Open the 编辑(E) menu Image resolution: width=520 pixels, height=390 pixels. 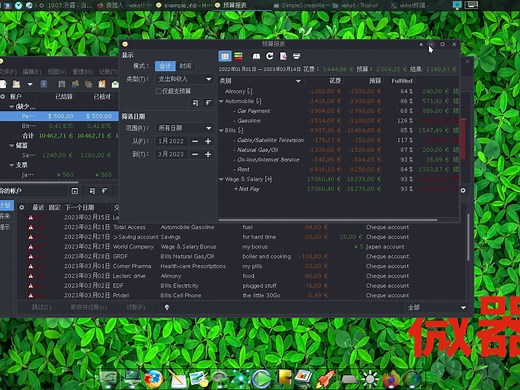32,72
